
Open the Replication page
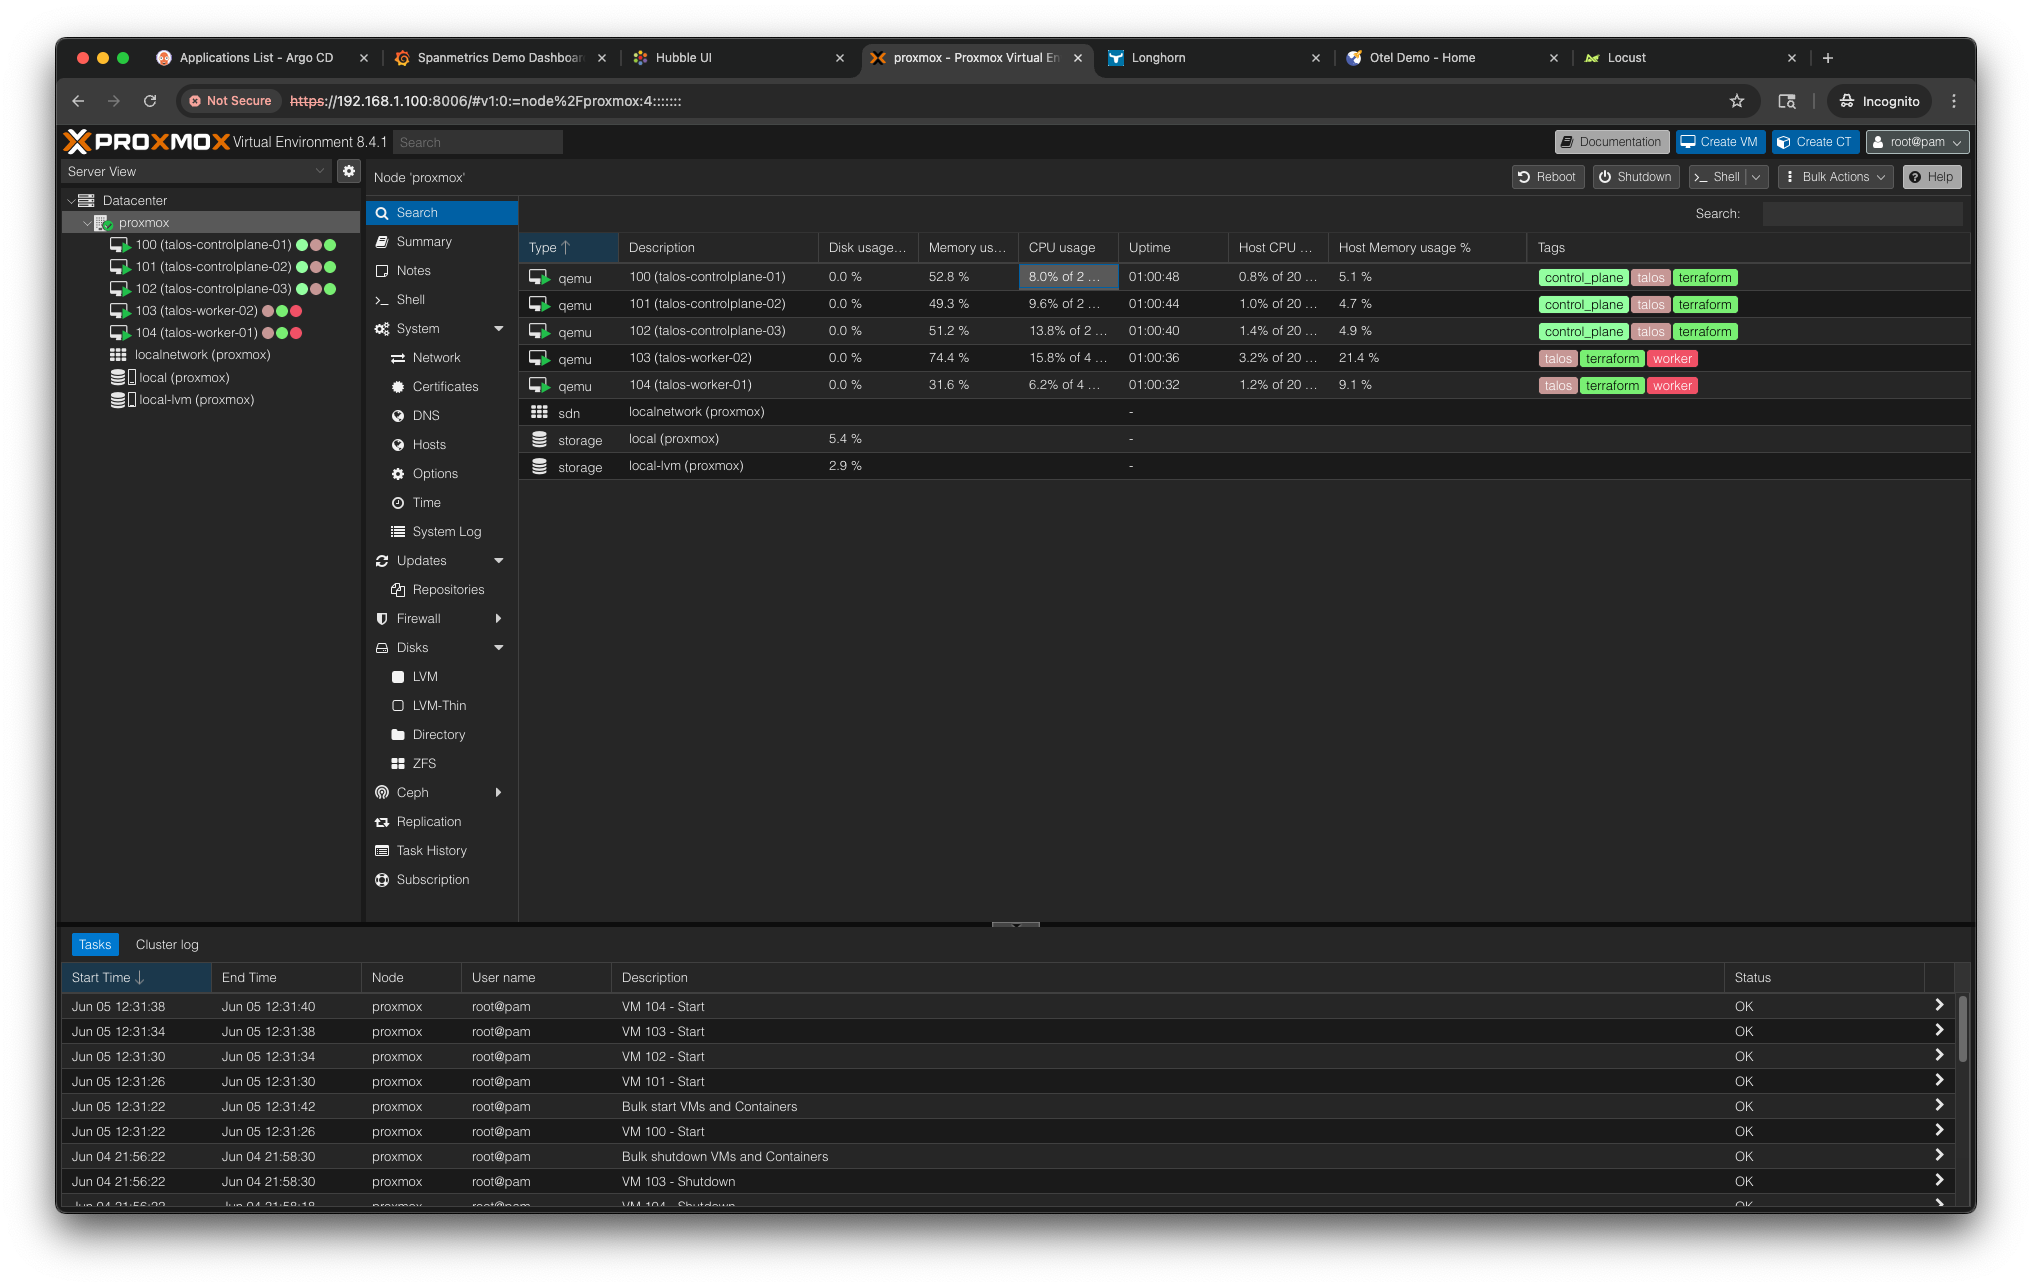click(x=442, y=822)
